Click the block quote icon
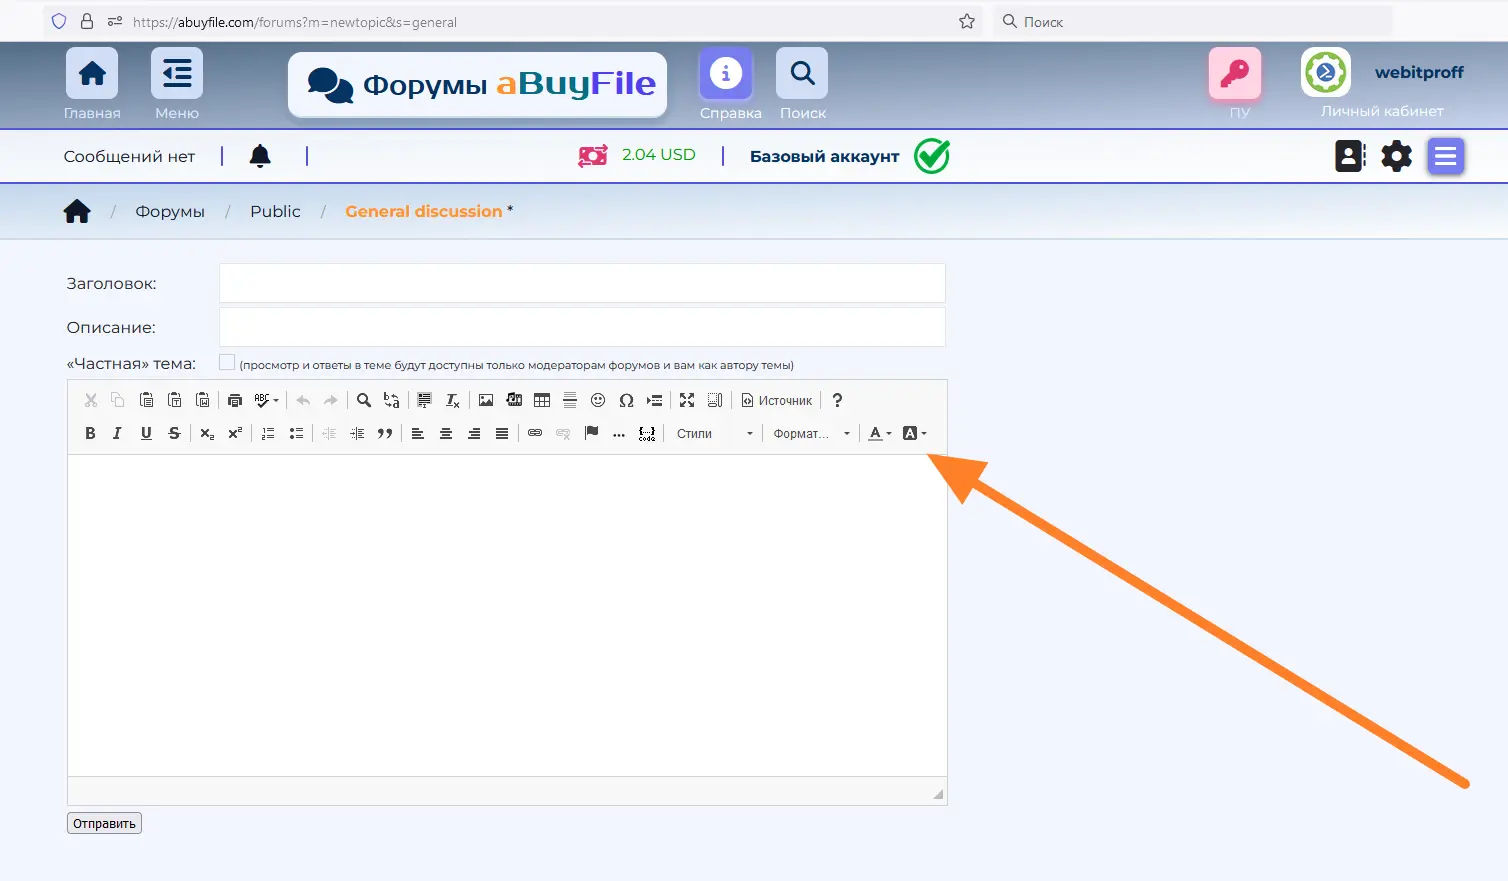Screen dimensions: 1508x881 (x=385, y=433)
